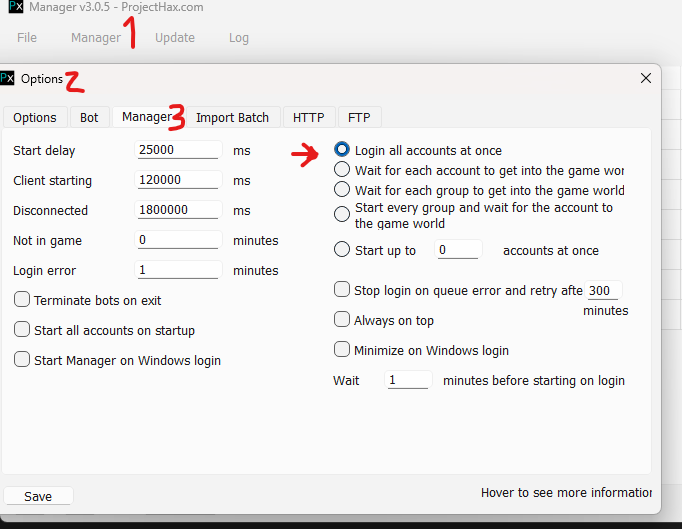The width and height of the screenshot is (682, 529).
Task: Select Login all accounts at once
Action: 342,150
